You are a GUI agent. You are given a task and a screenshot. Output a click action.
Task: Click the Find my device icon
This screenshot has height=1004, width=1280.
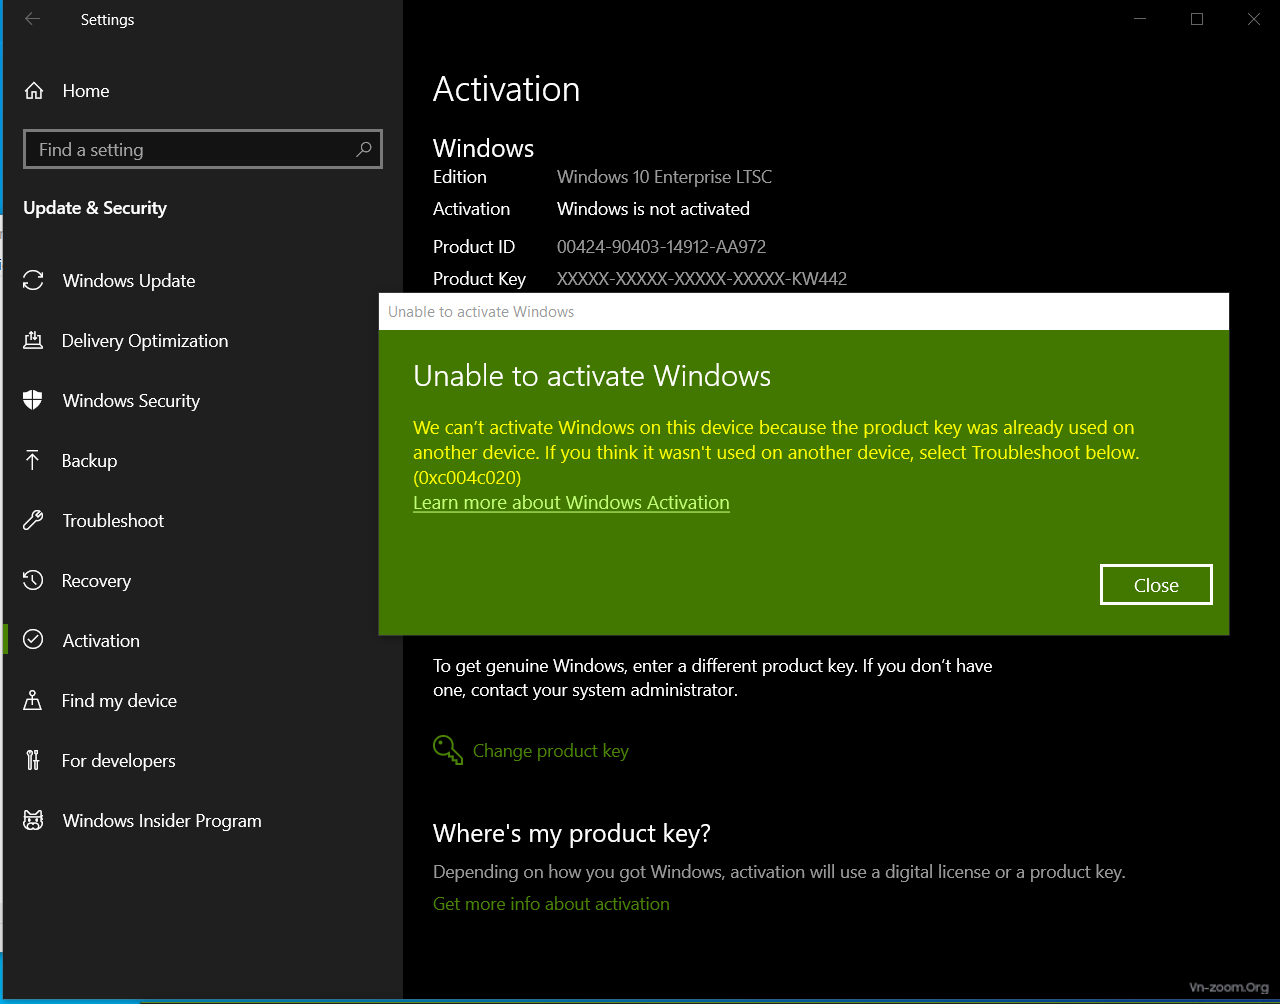tap(33, 700)
